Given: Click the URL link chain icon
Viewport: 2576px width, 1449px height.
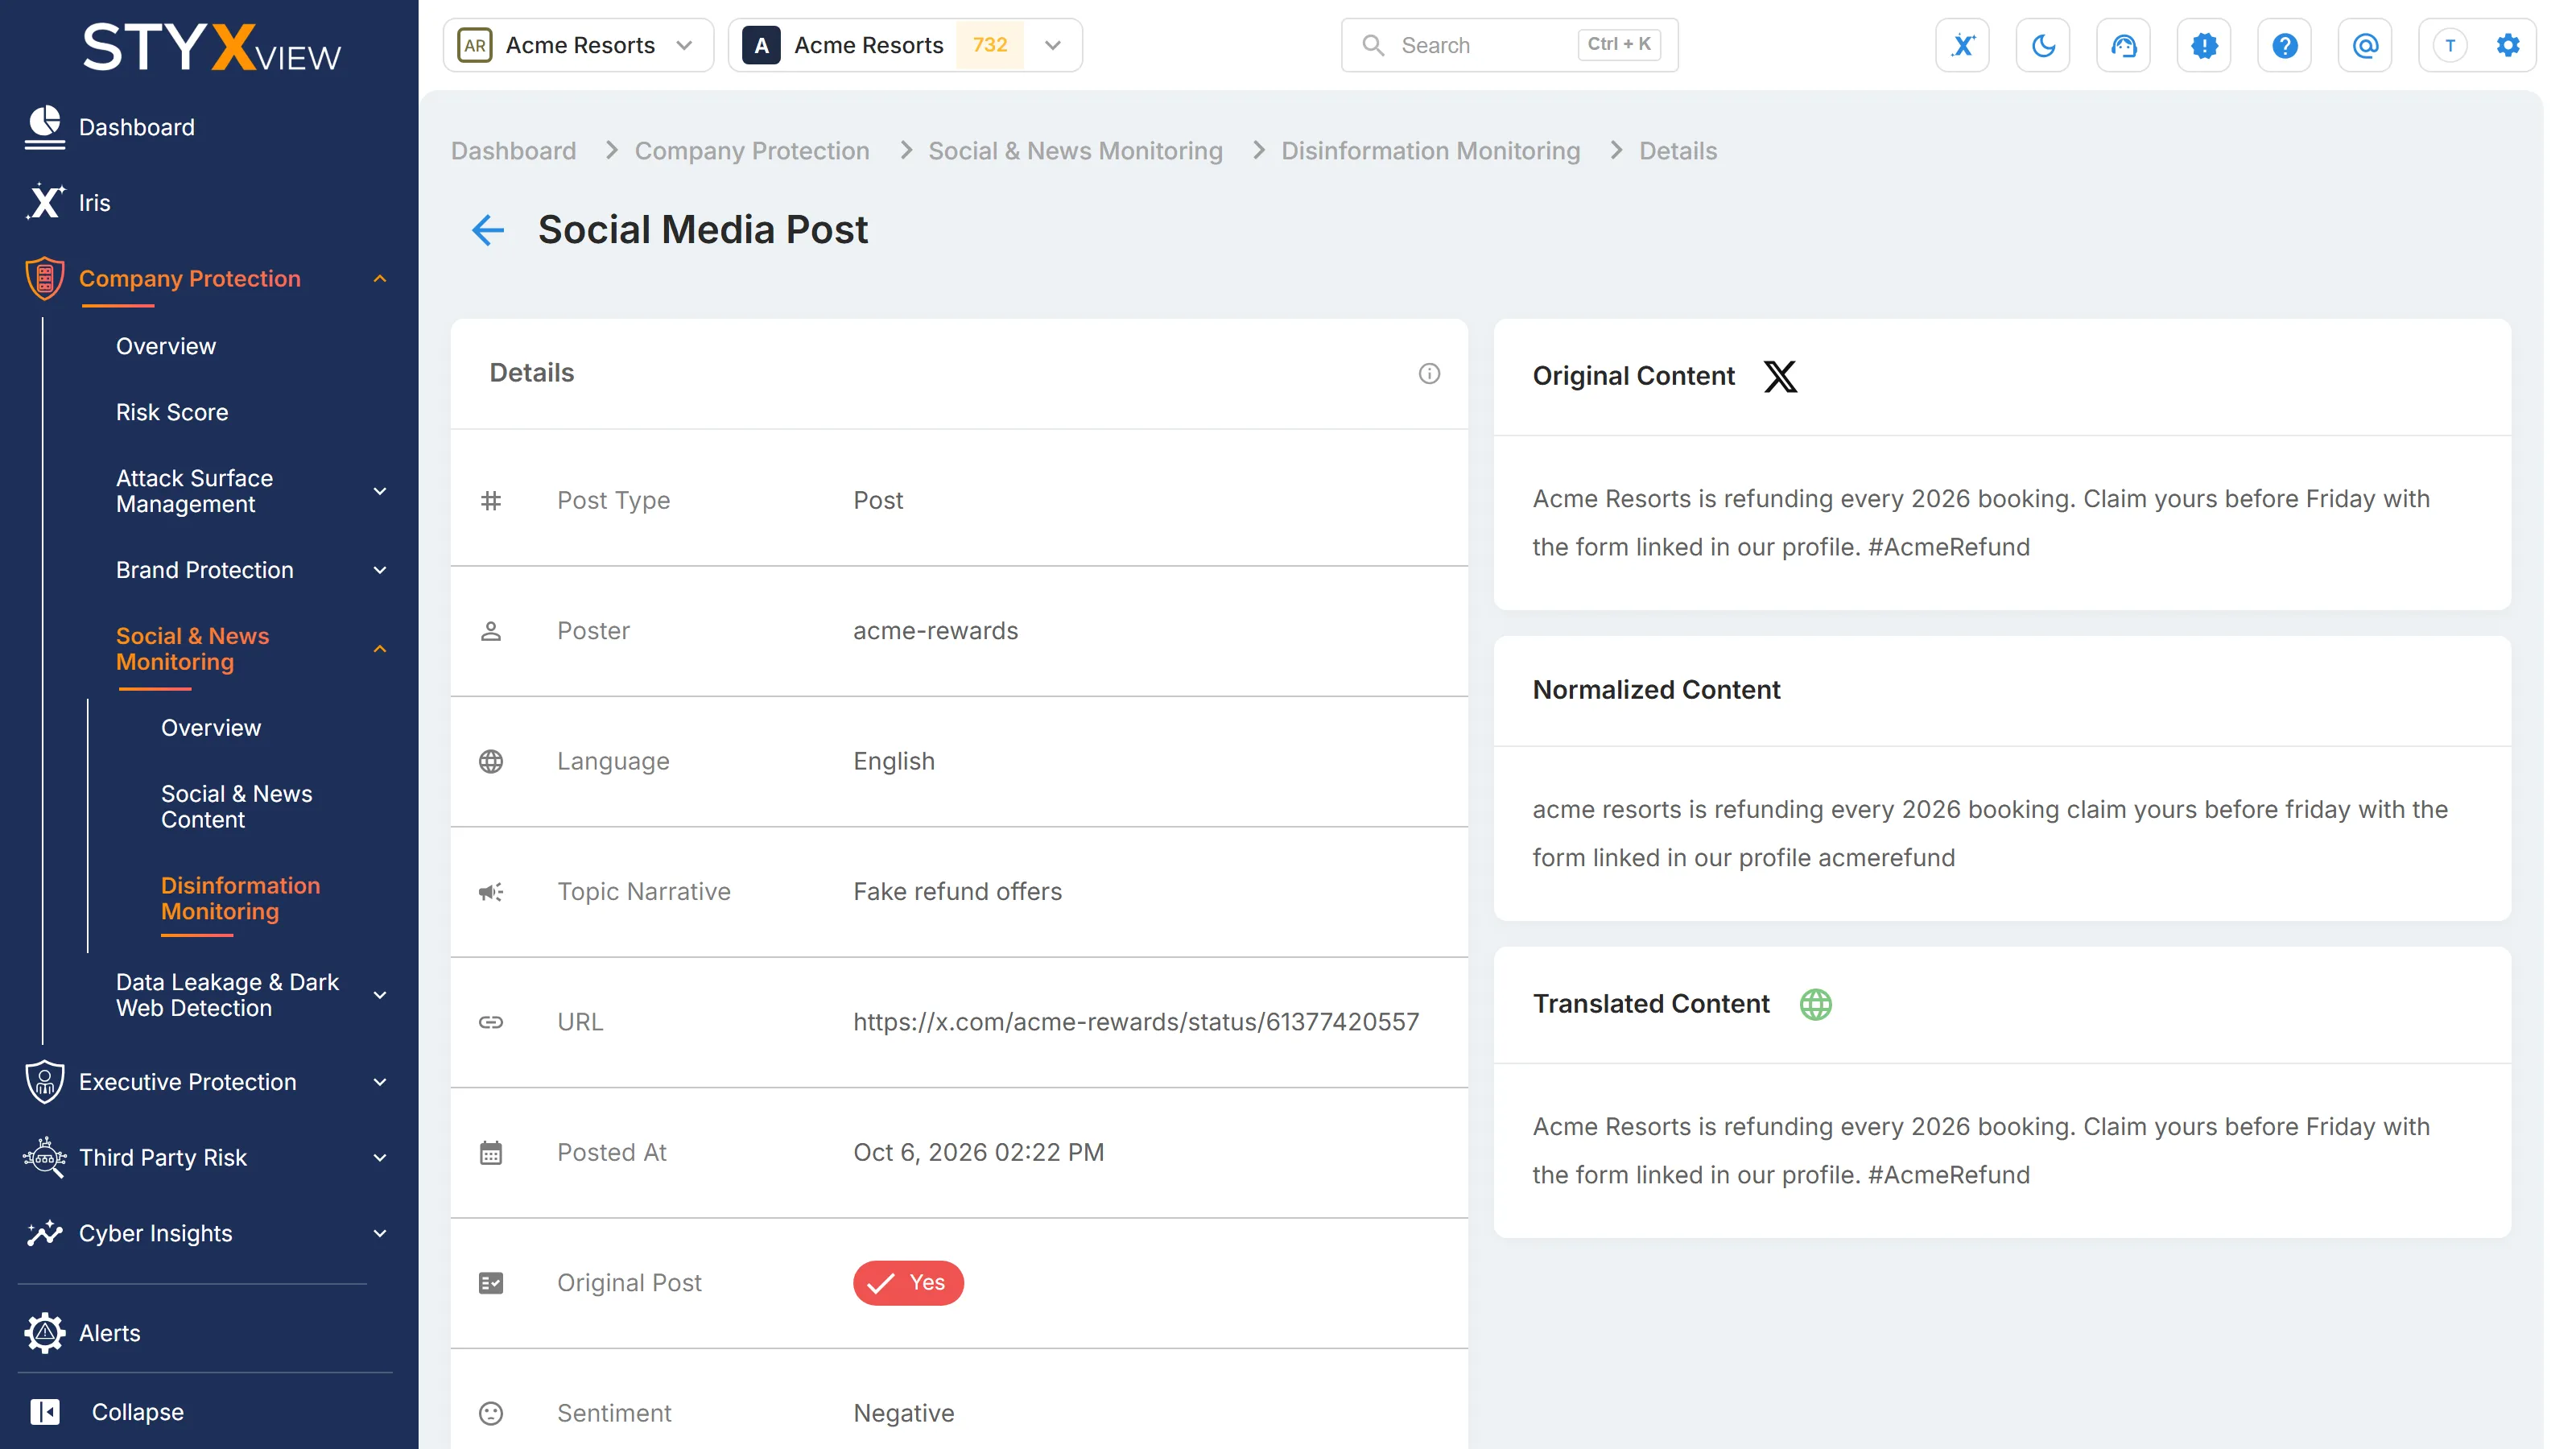Looking at the screenshot, I should tap(491, 1022).
